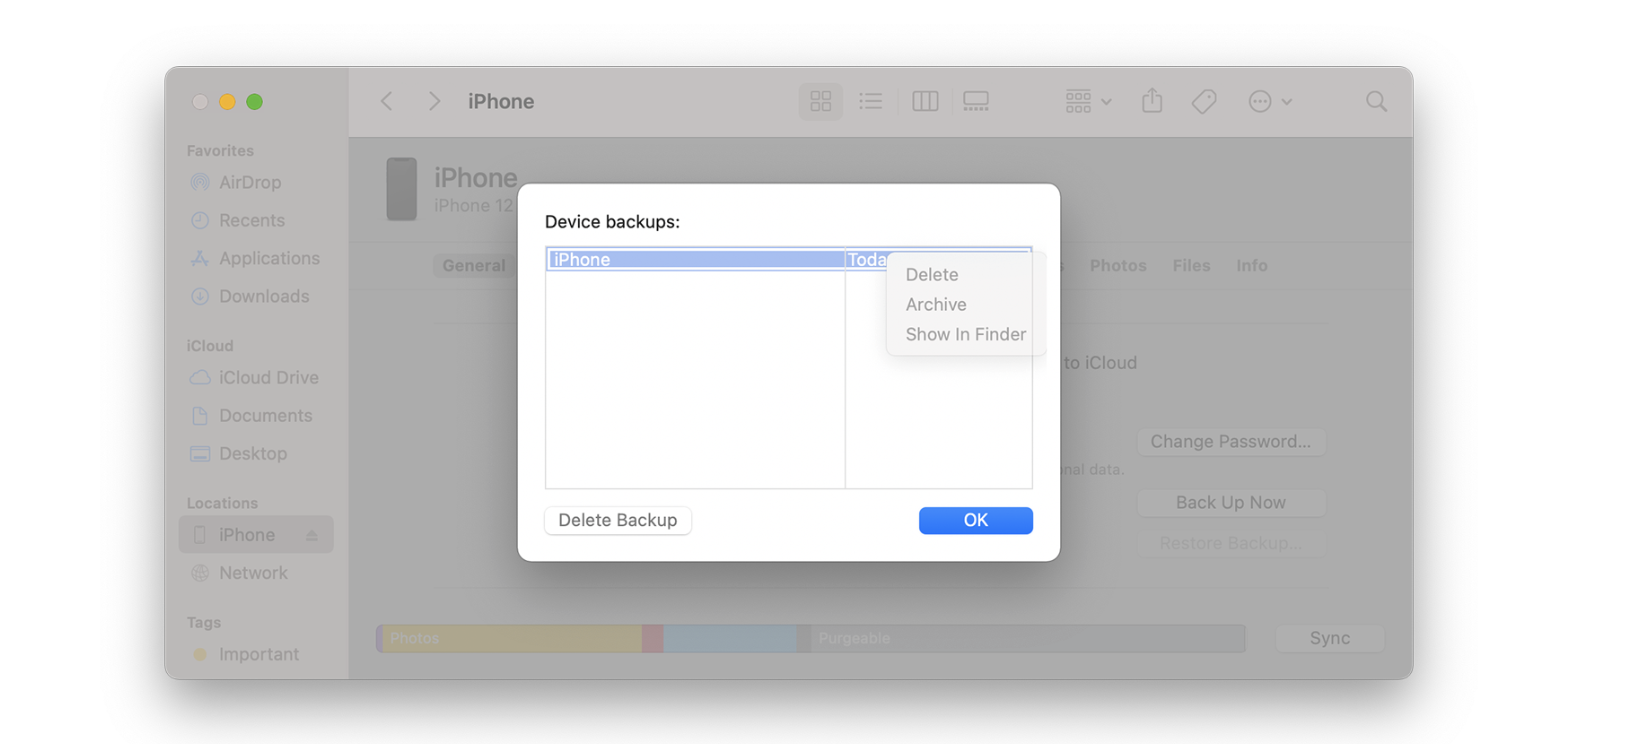Click the Back Up Now button
1628x744 pixels.
[x=1231, y=502]
